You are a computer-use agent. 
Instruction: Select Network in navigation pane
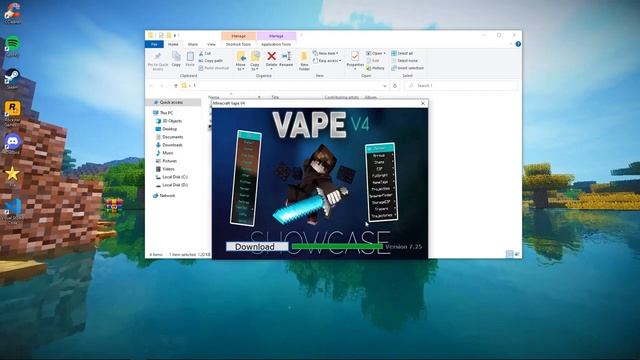(167, 196)
